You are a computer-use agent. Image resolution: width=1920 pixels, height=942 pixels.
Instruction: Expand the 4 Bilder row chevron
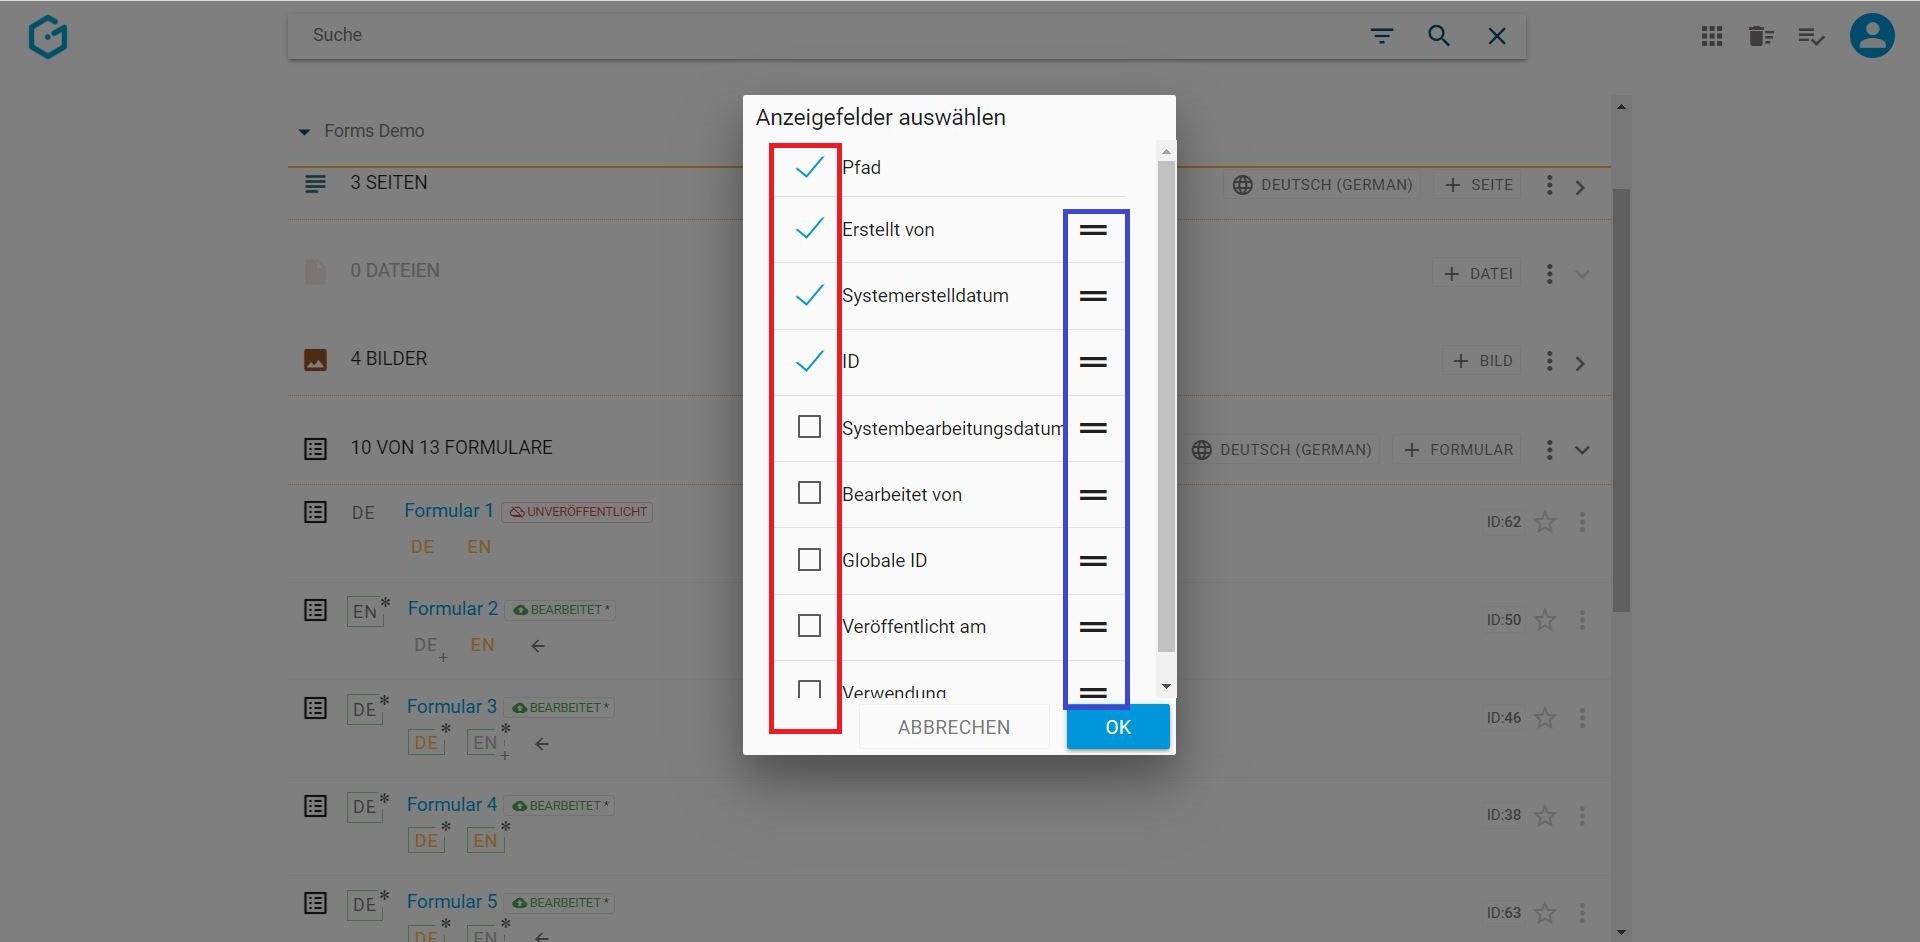[x=1580, y=363]
